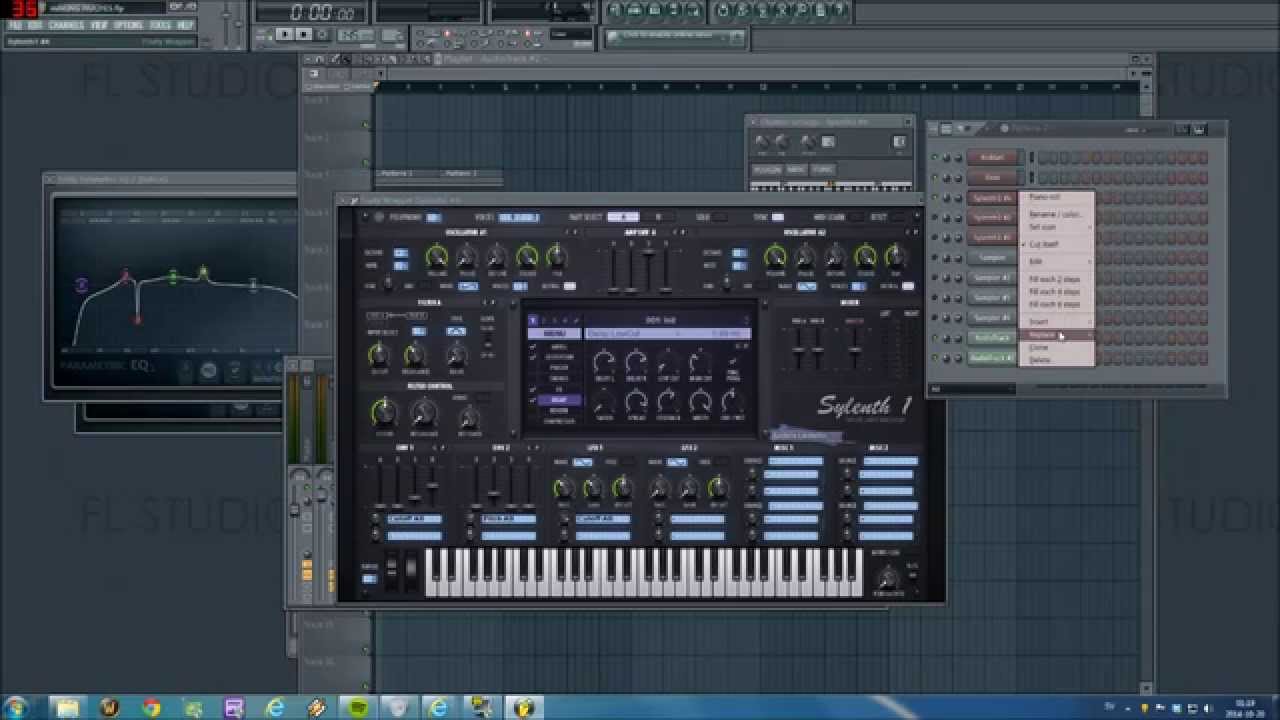Viewport: 1280px width, 720px height.
Task: Open the Mixer view shortcut icon
Action: [693, 10]
